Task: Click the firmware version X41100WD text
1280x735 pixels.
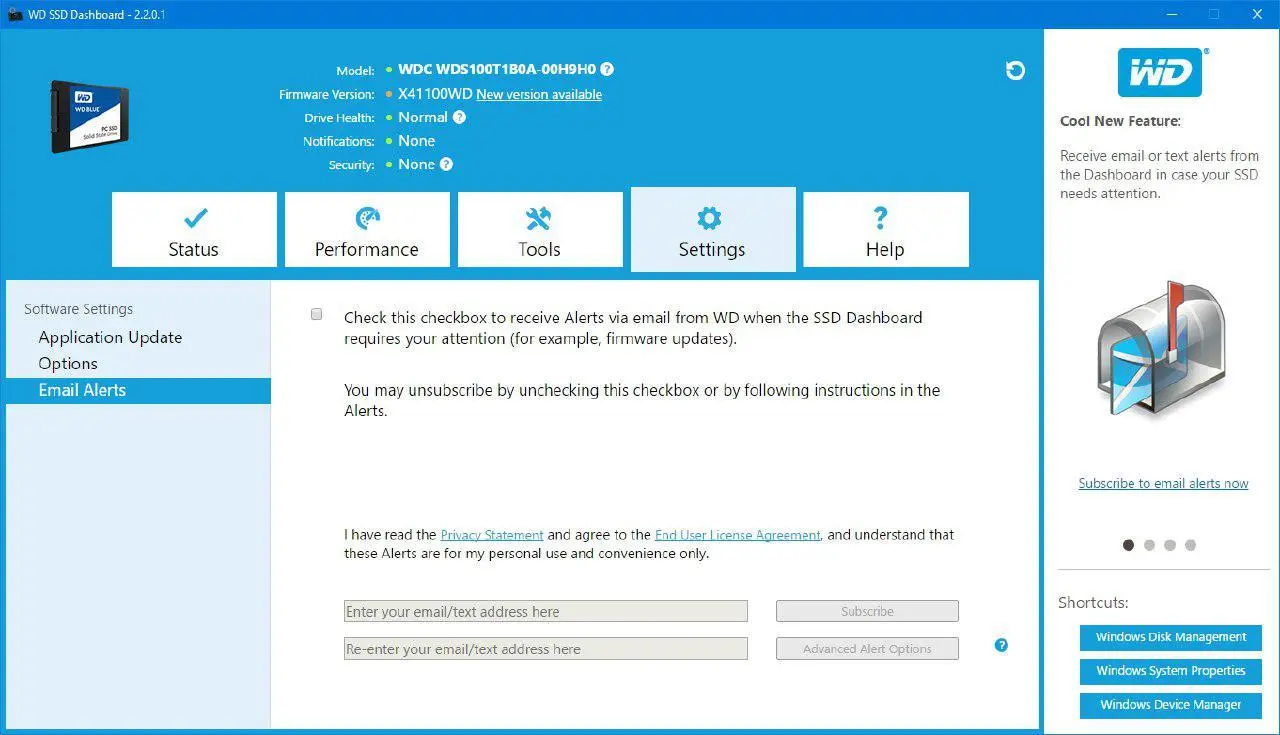Action: point(435,94)
